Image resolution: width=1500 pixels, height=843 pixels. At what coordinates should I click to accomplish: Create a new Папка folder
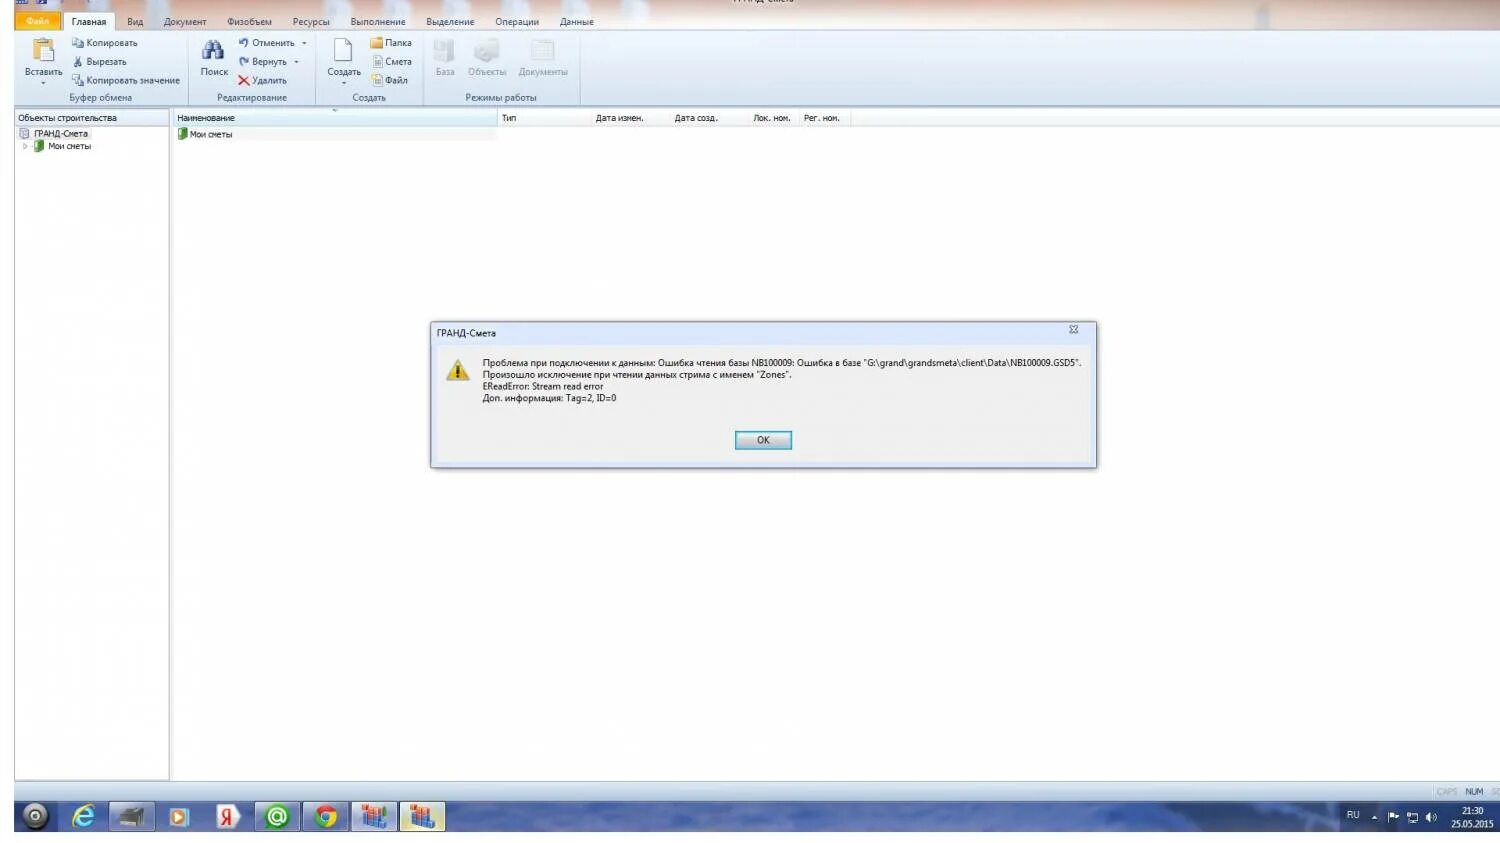(391, 43)
